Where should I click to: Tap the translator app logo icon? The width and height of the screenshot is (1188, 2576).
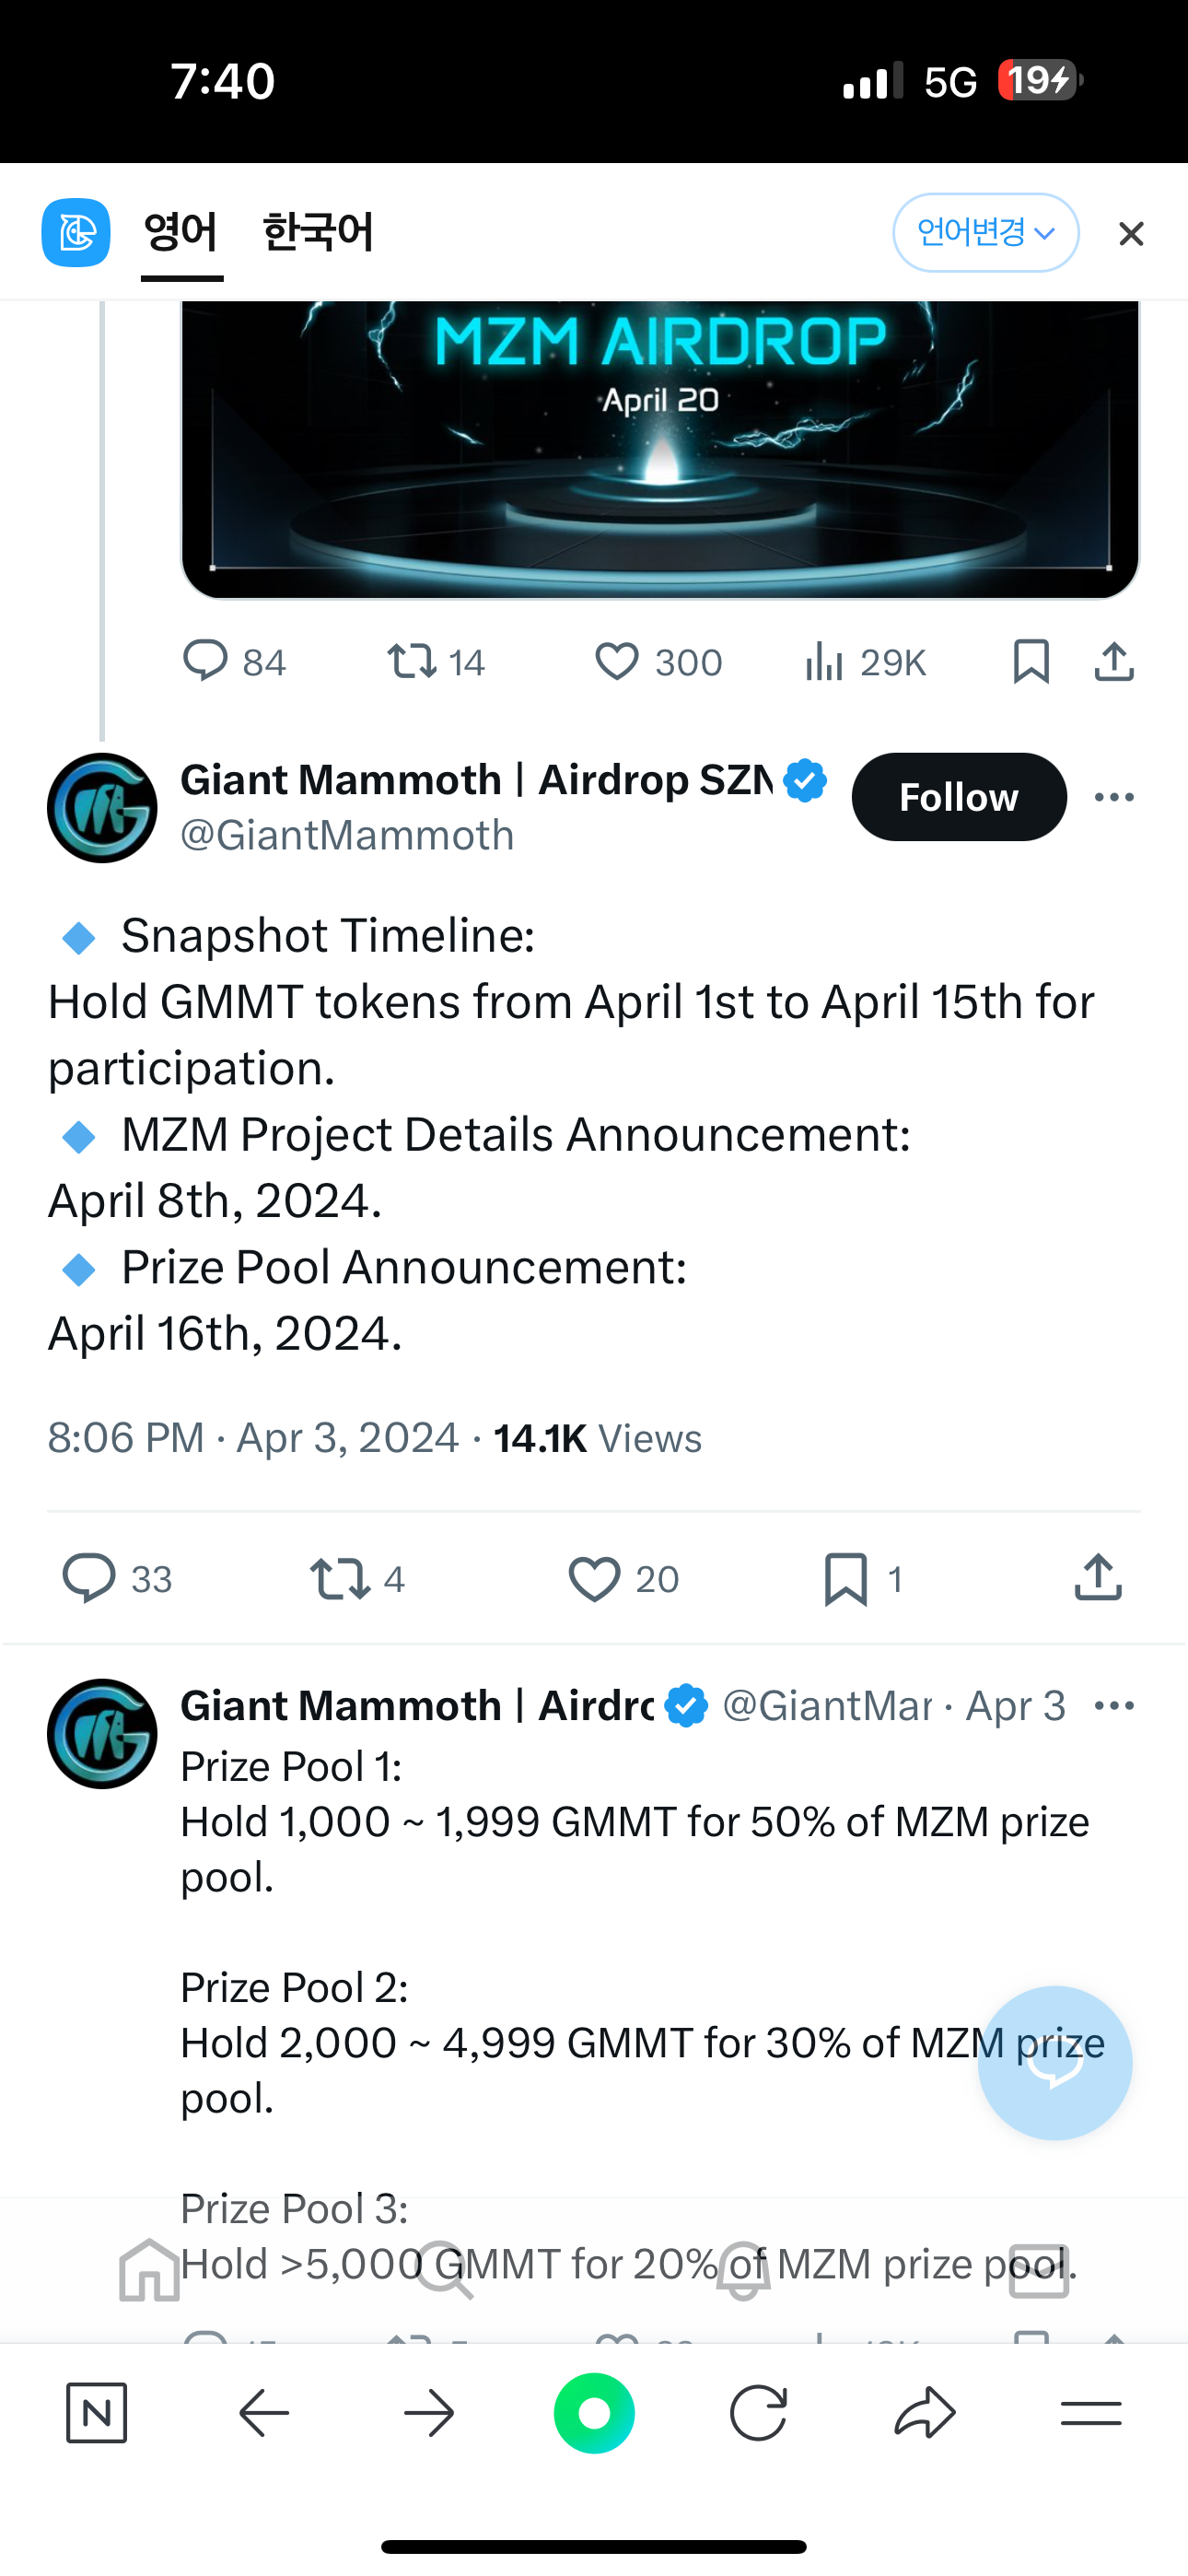tap(76, 233)
